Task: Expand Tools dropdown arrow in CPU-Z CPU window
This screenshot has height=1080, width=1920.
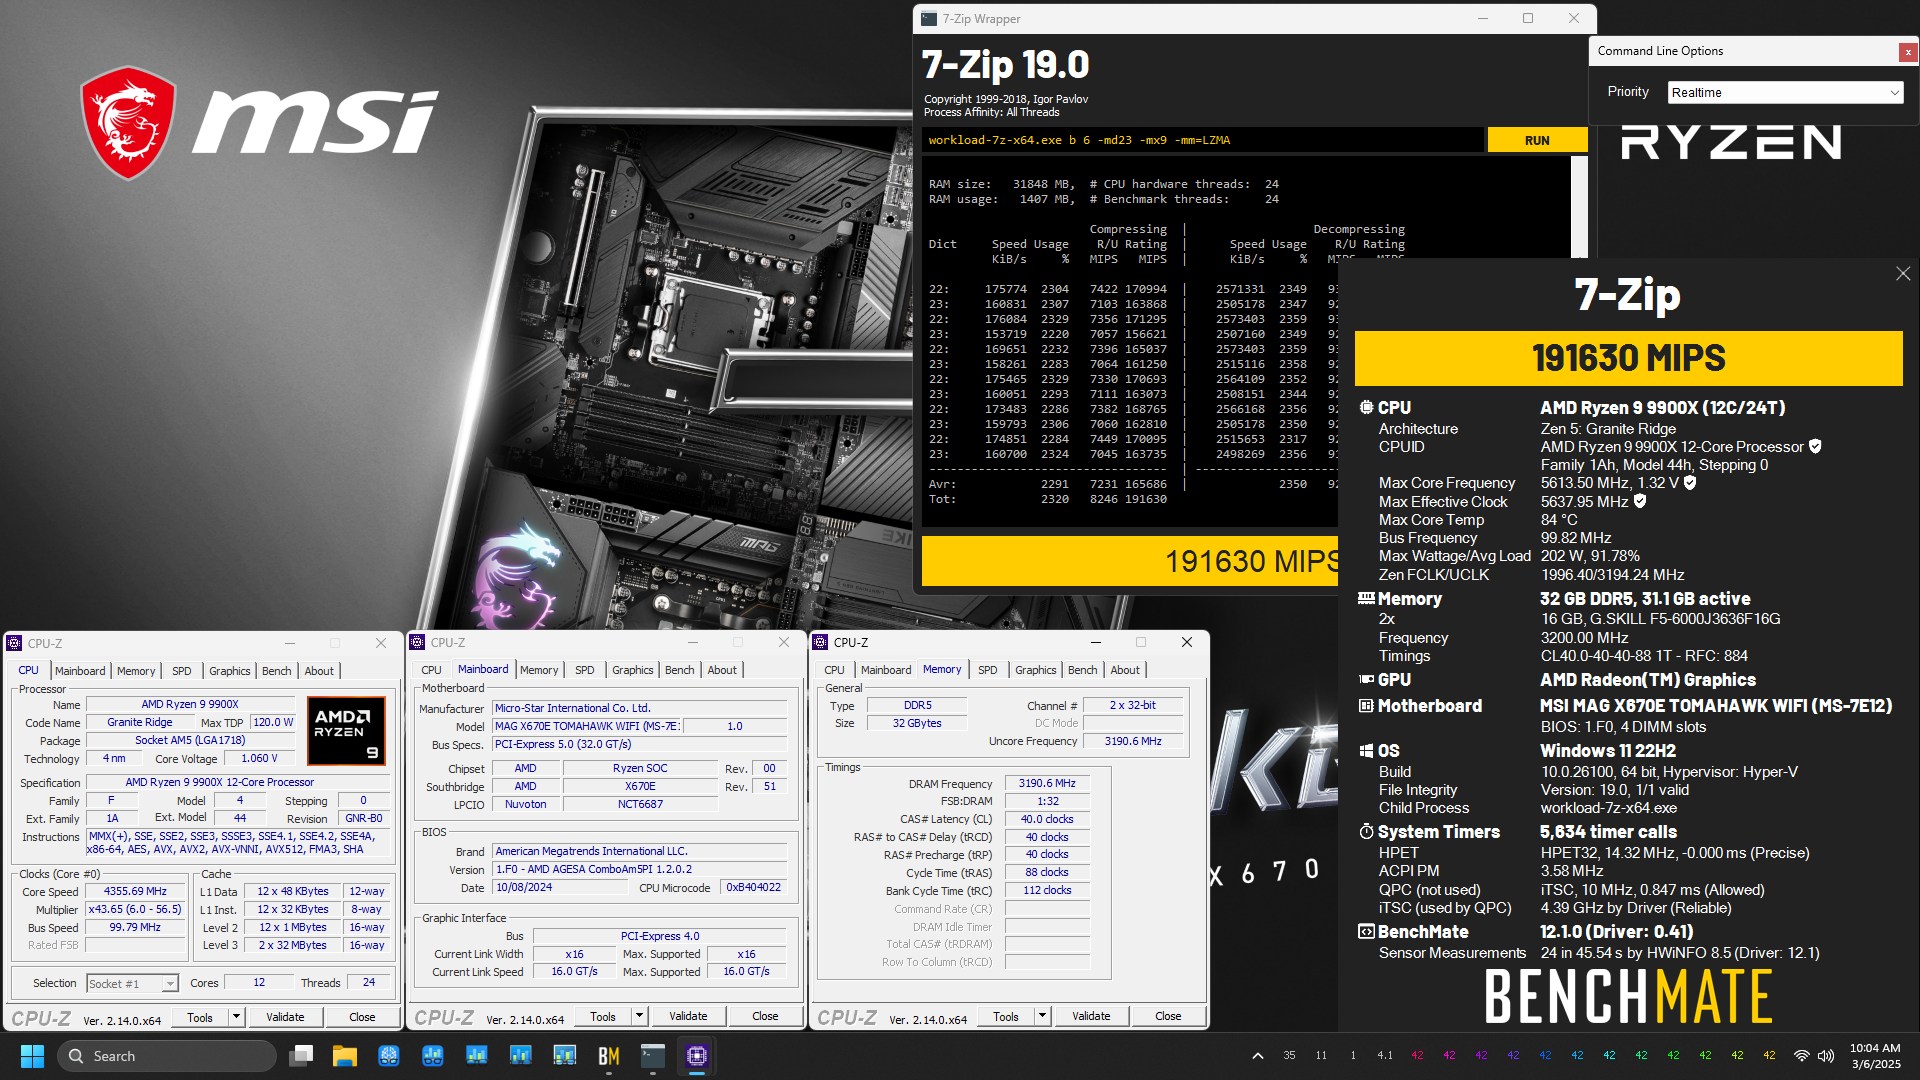Action: [x=236, y=1017]
